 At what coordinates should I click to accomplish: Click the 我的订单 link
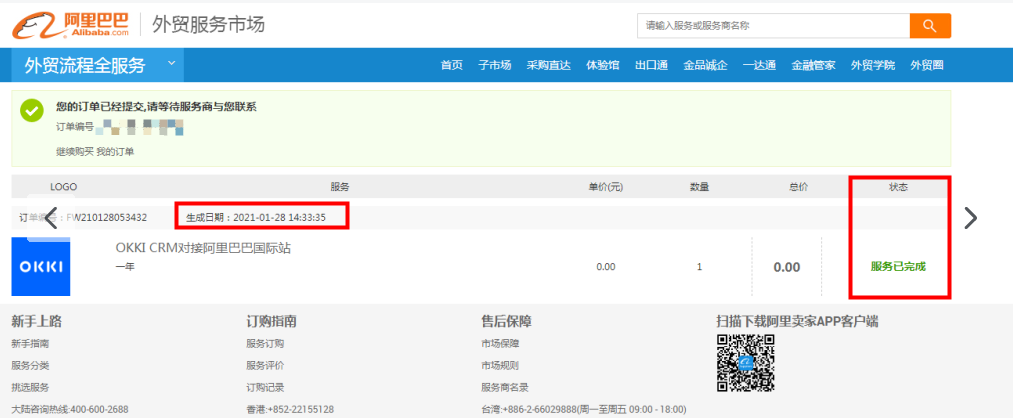coord(115,152)
